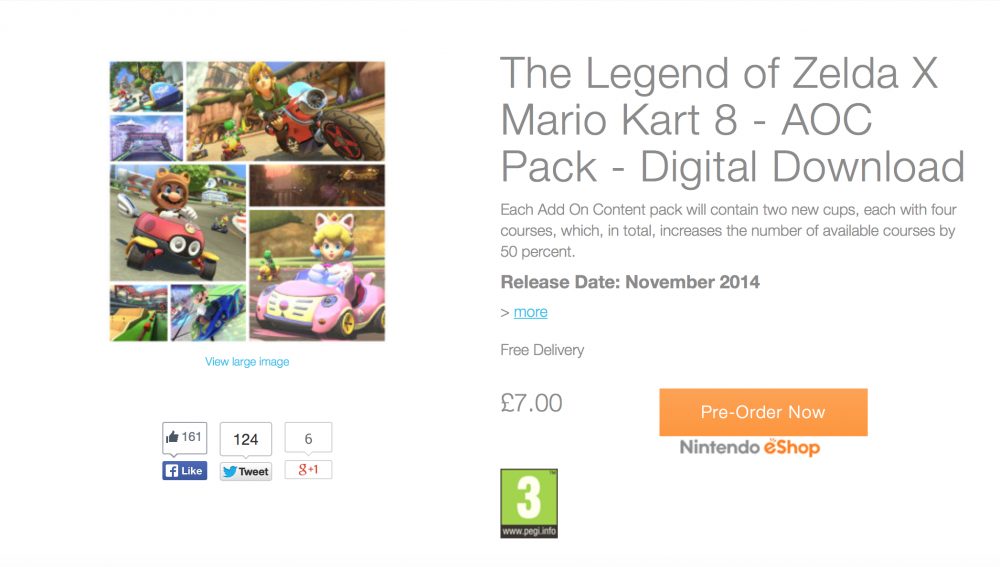Click the Twitter Tweet button

tap(246, 471)
